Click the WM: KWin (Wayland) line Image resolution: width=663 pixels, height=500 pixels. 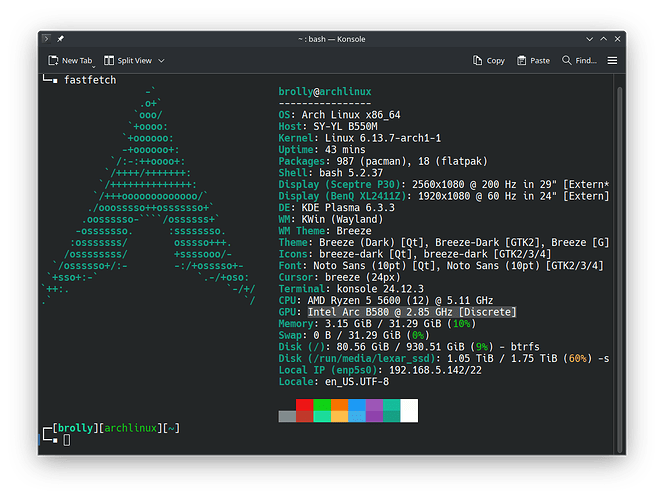(x=331, y=219)
